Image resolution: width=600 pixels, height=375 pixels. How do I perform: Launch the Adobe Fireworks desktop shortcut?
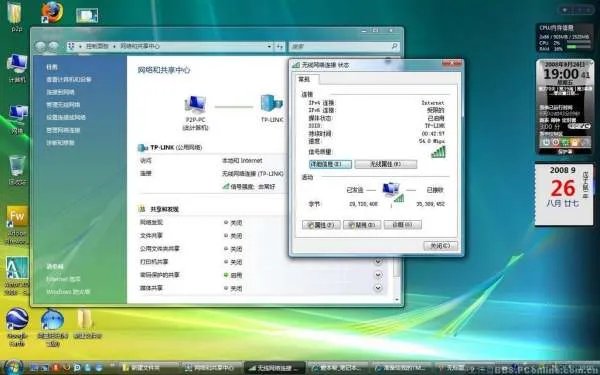pyautogui.click(x=17, y=225)
